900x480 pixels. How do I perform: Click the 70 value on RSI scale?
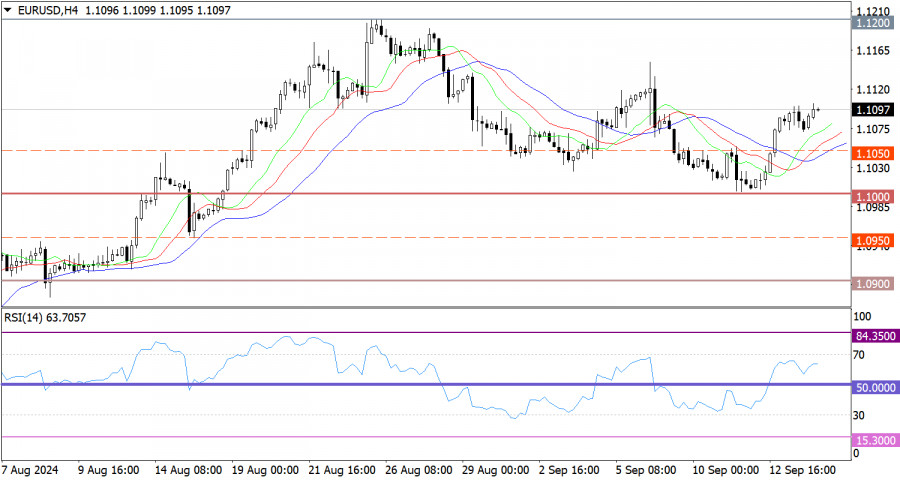click(858, 355)
